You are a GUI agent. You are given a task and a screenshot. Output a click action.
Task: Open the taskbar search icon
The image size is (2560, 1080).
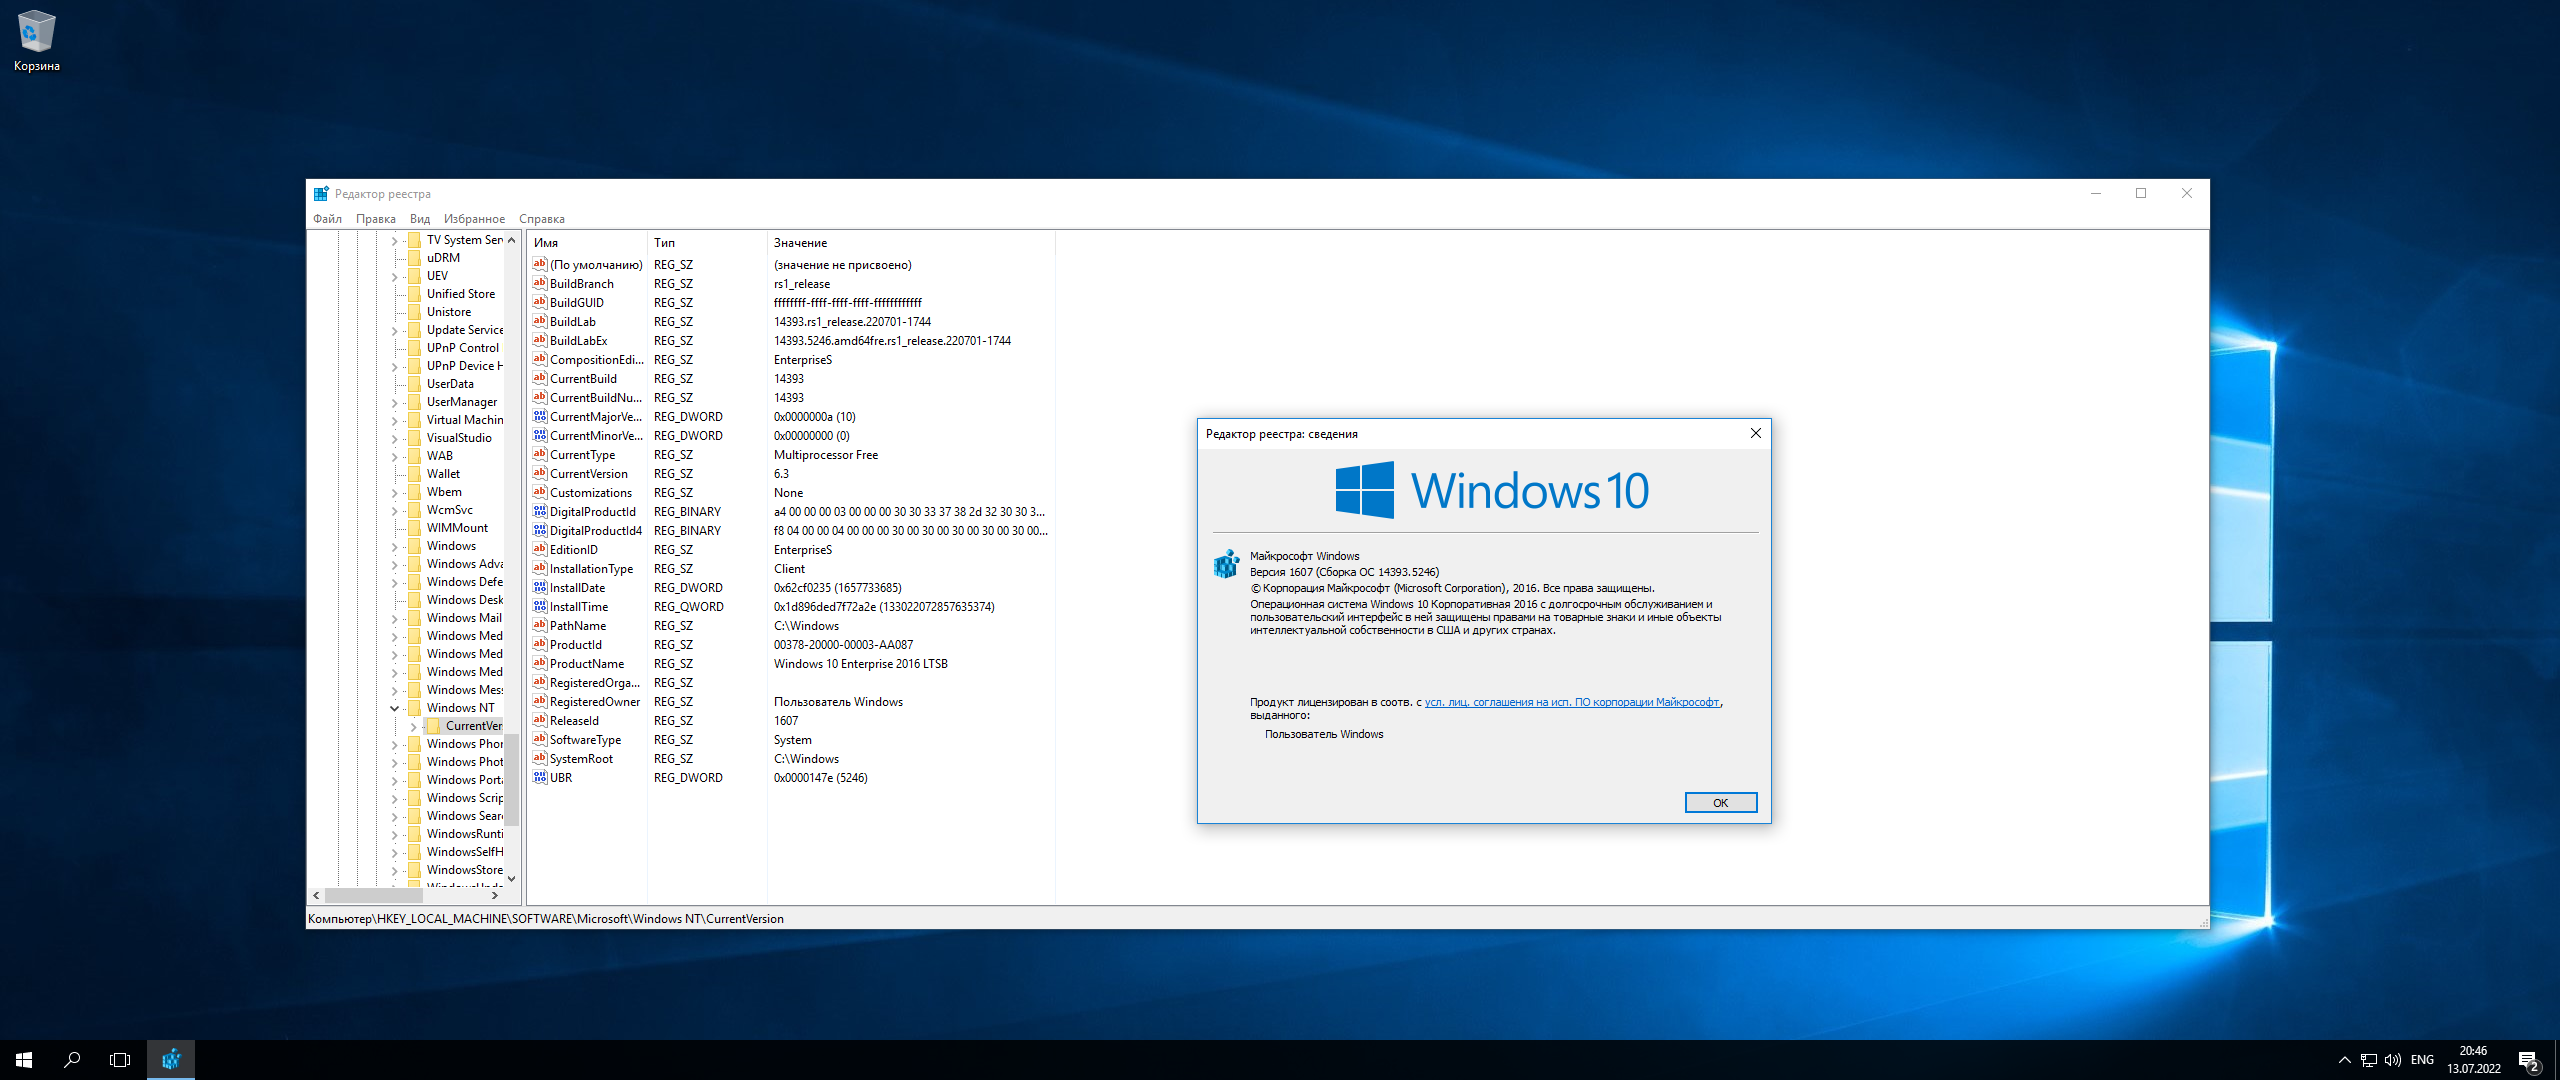point(72,1060)
